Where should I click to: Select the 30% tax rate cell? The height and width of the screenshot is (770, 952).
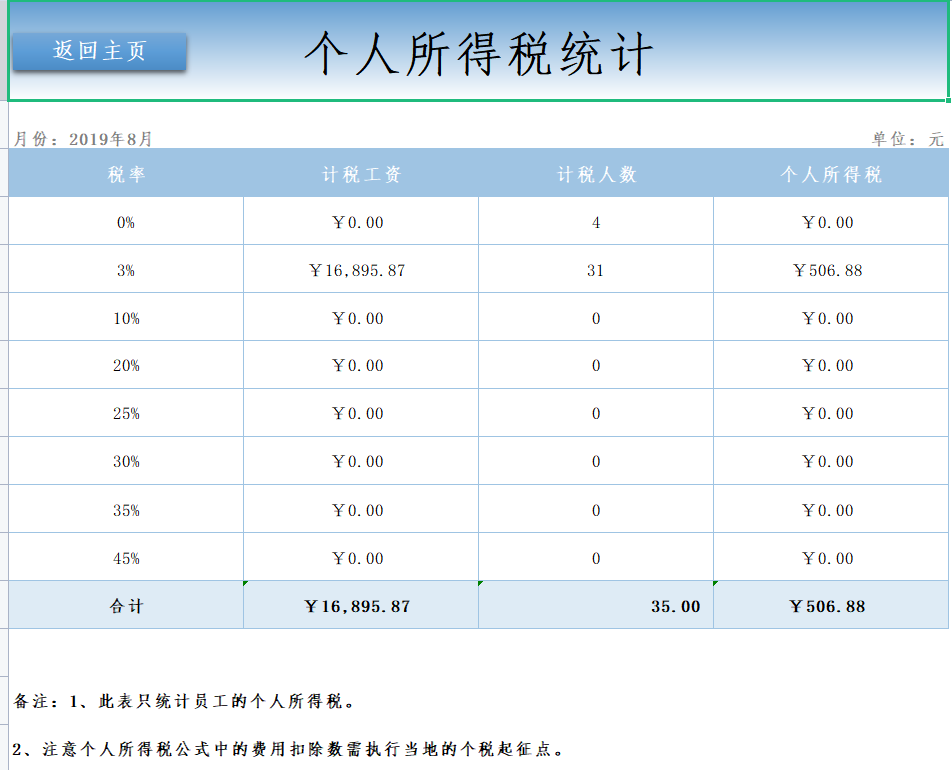pyautogui.click(x=126, y=461)
